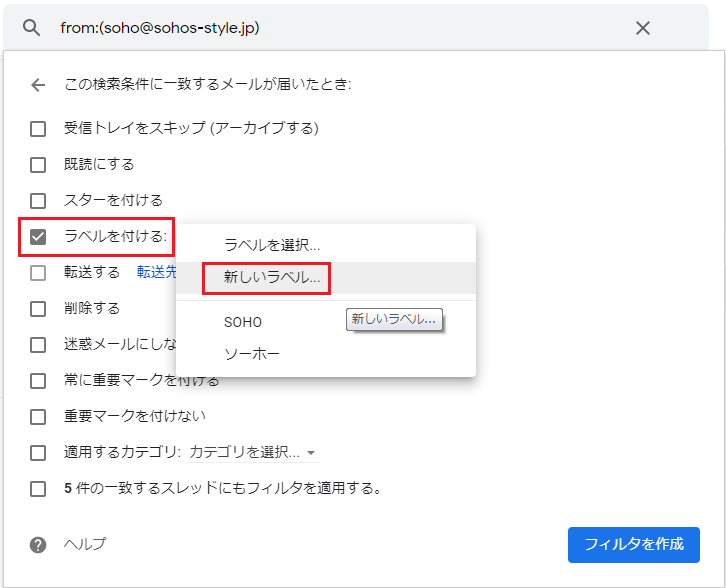This screenshot has width=726, height=588.
Task: Enable the 迷惑メールにしない checkbox
Action: pyautogui.click(x=38, y=345)
